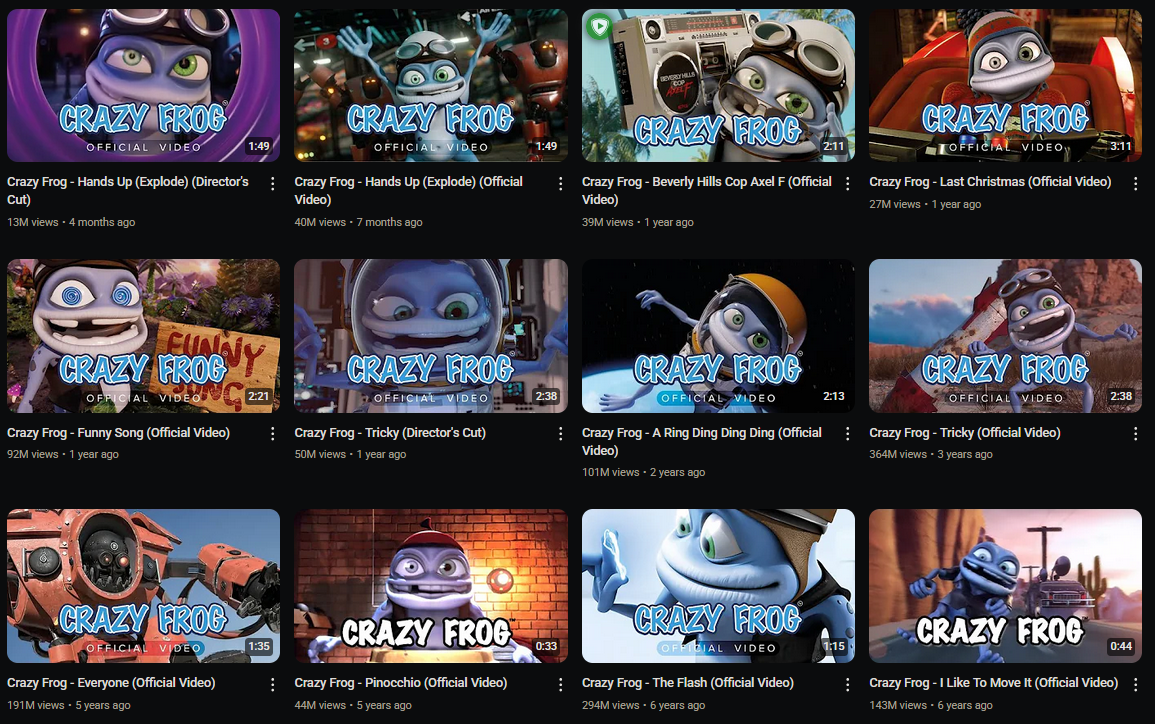
Task: Play A Ring Ding Ding Ding thumbnail
Action: (x=718, y=336)
